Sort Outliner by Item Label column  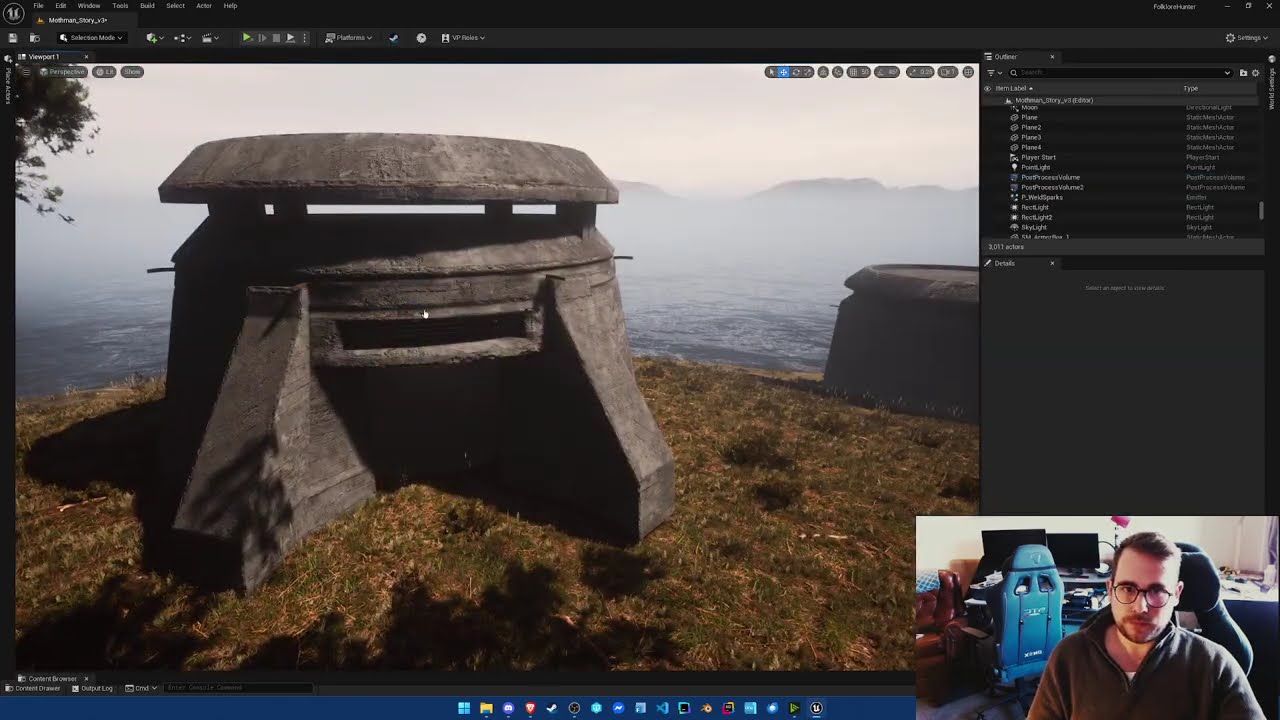point(1015,88)
